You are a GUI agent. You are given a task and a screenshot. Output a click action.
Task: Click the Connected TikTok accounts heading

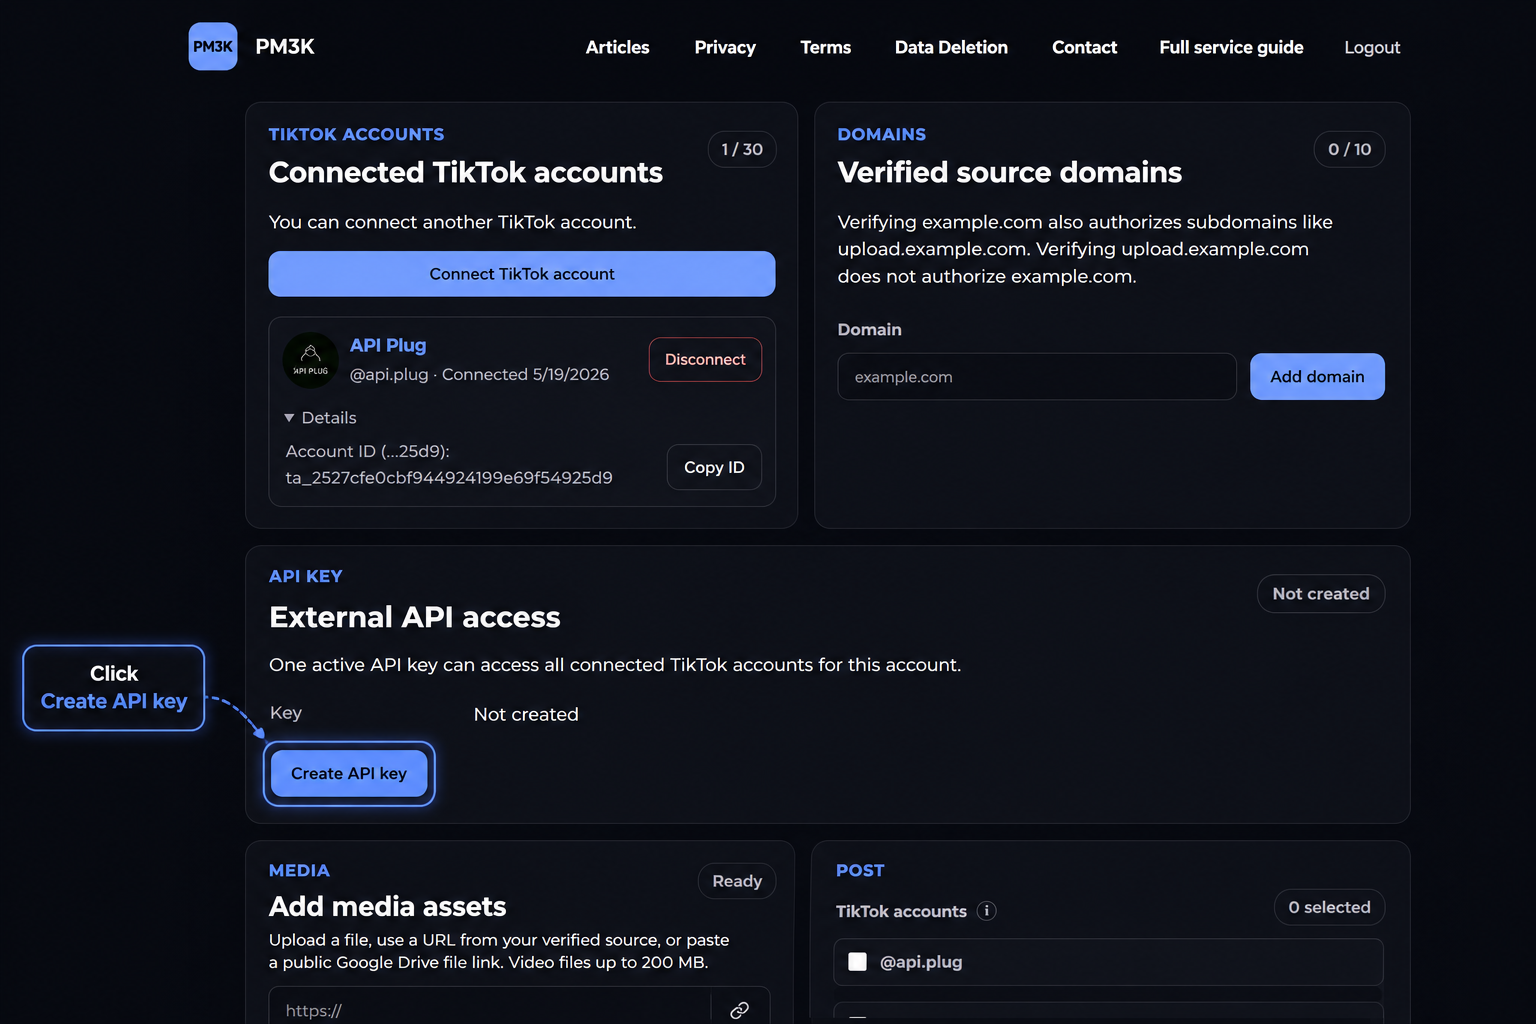(x=466, y=172)
